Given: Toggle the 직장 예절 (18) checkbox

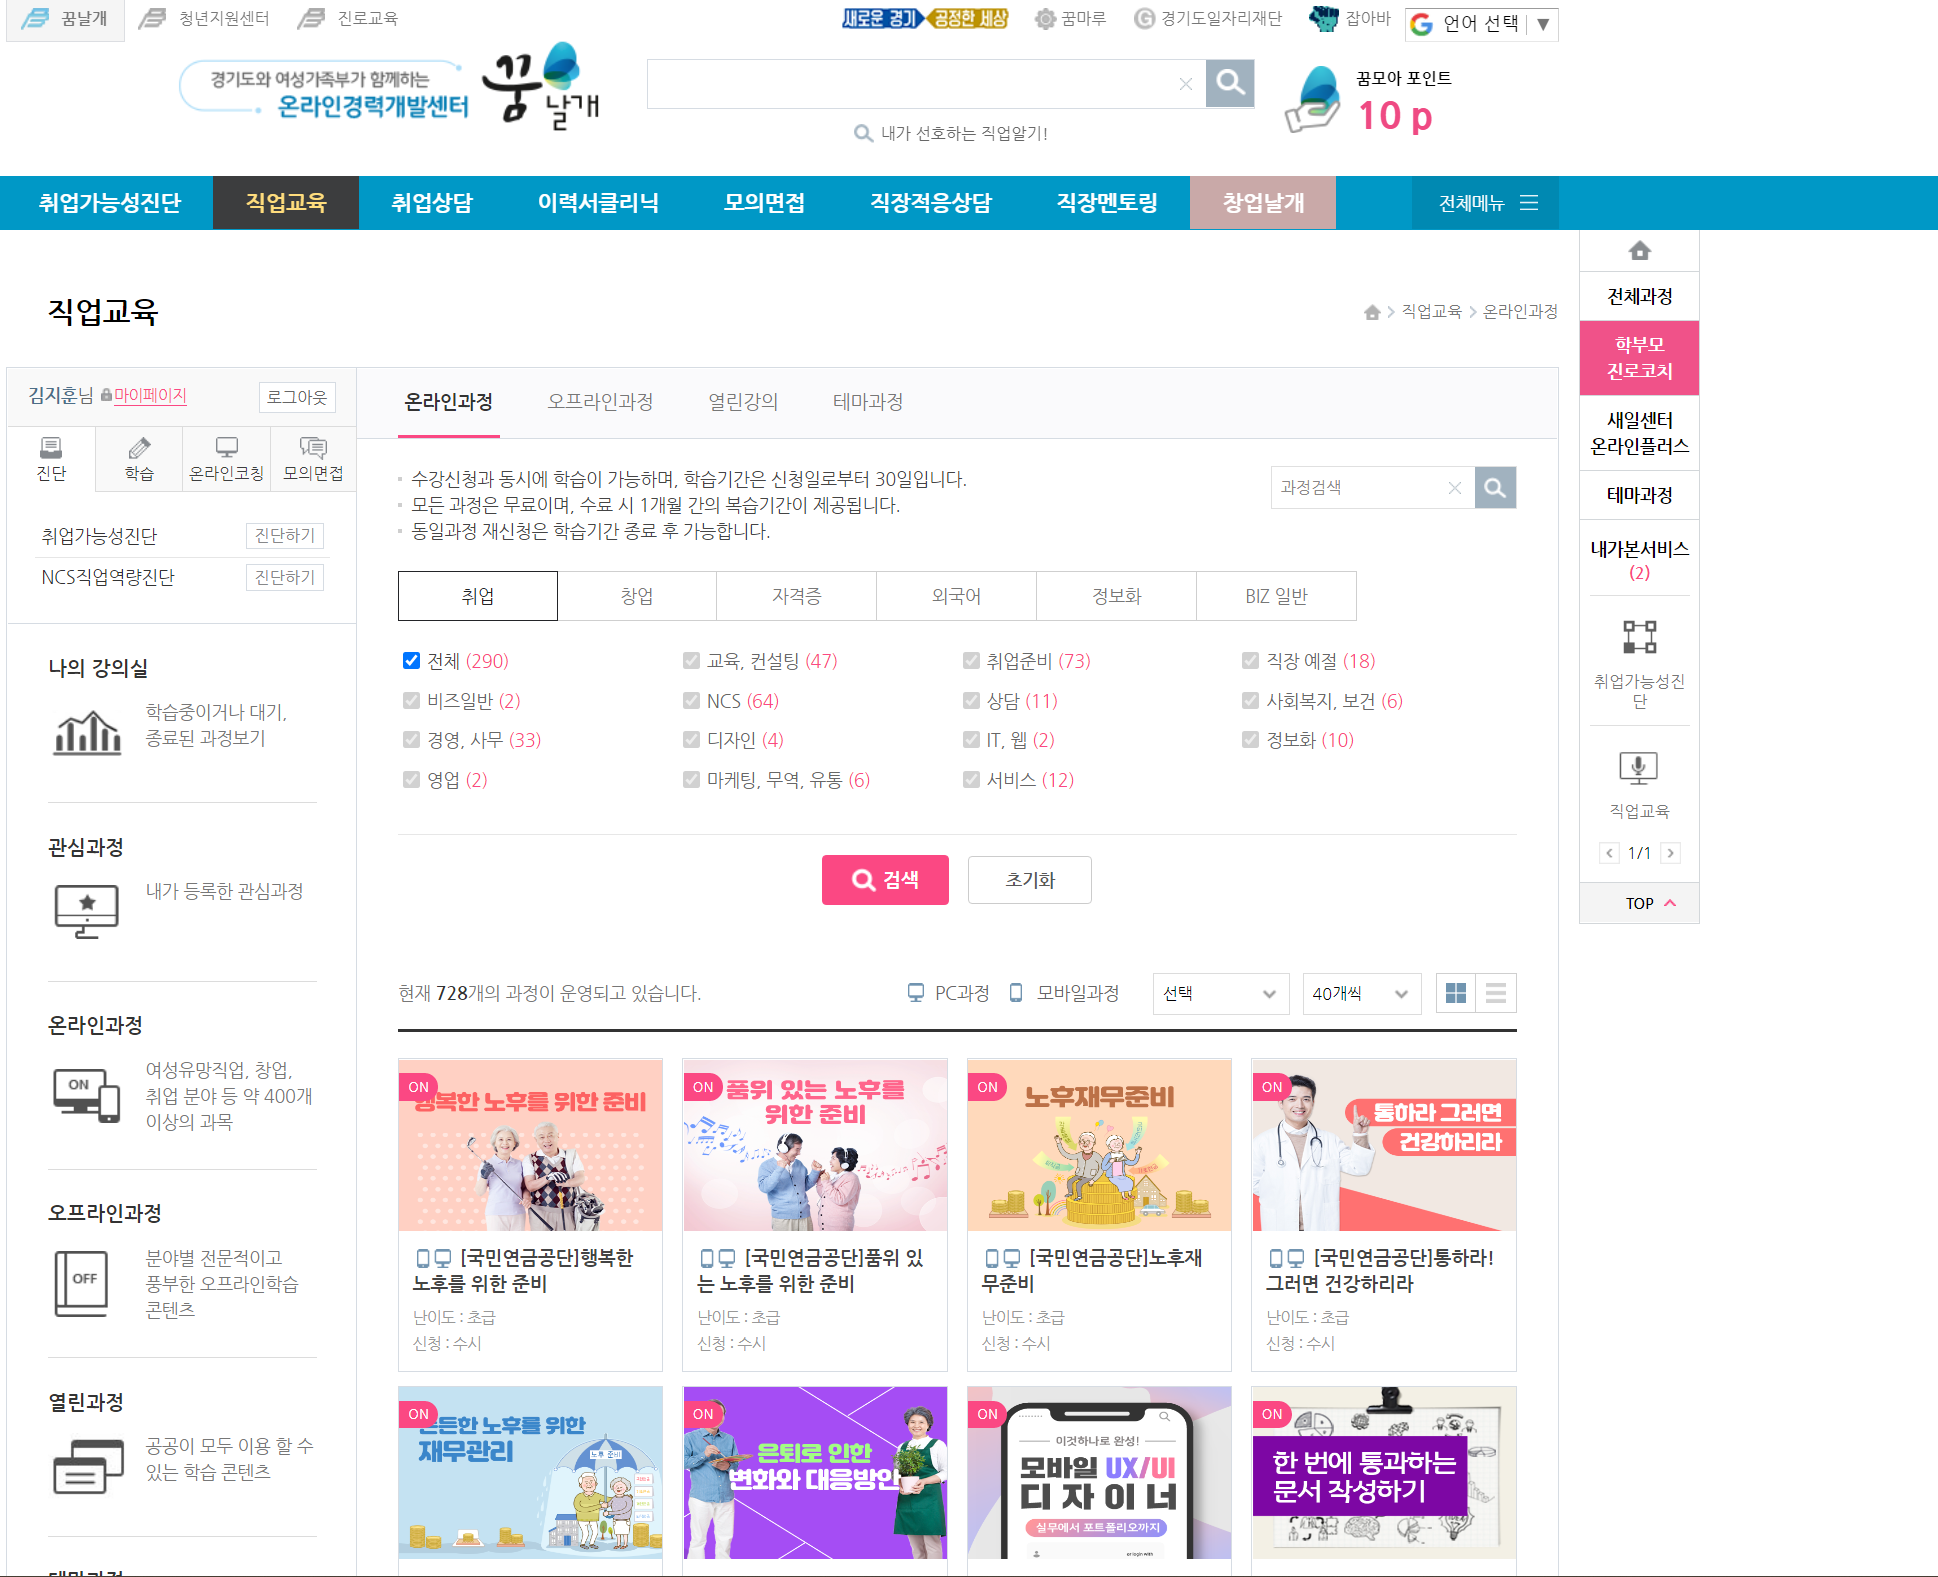Looking at the screenshot, I should pyautogui.click(x=1250, y=661).
